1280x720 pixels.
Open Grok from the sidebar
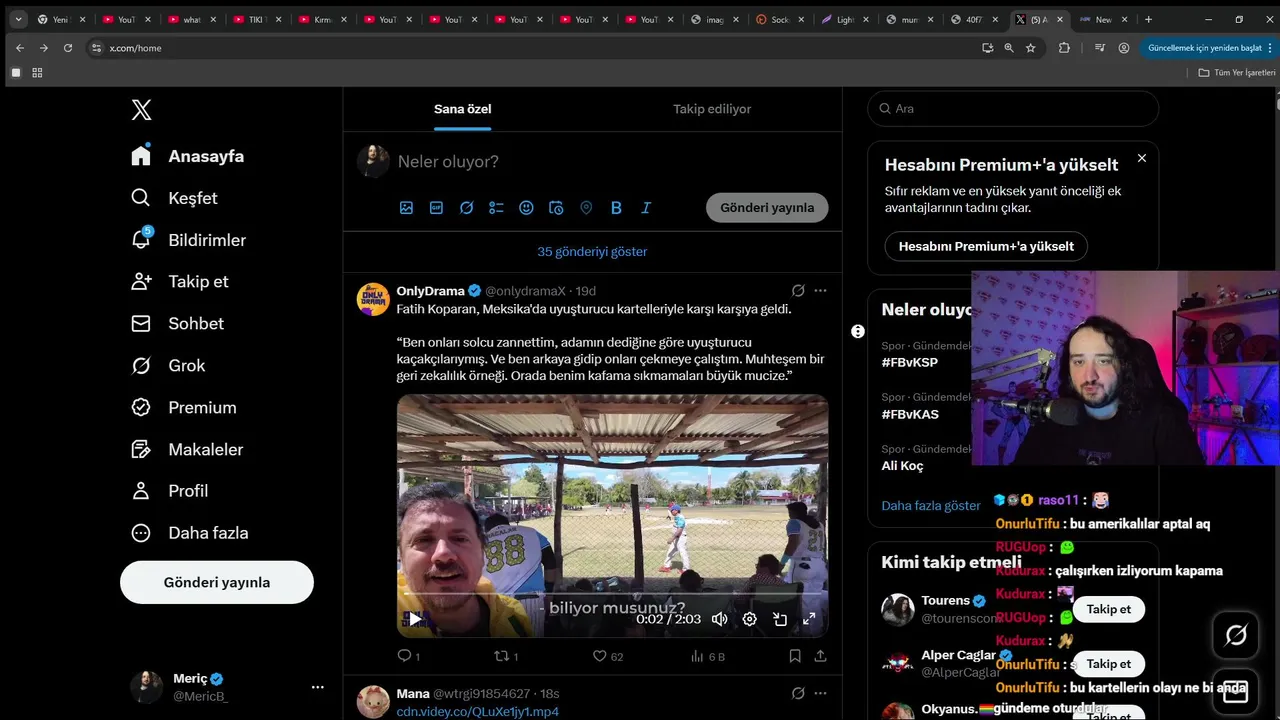tap(169, 366)
